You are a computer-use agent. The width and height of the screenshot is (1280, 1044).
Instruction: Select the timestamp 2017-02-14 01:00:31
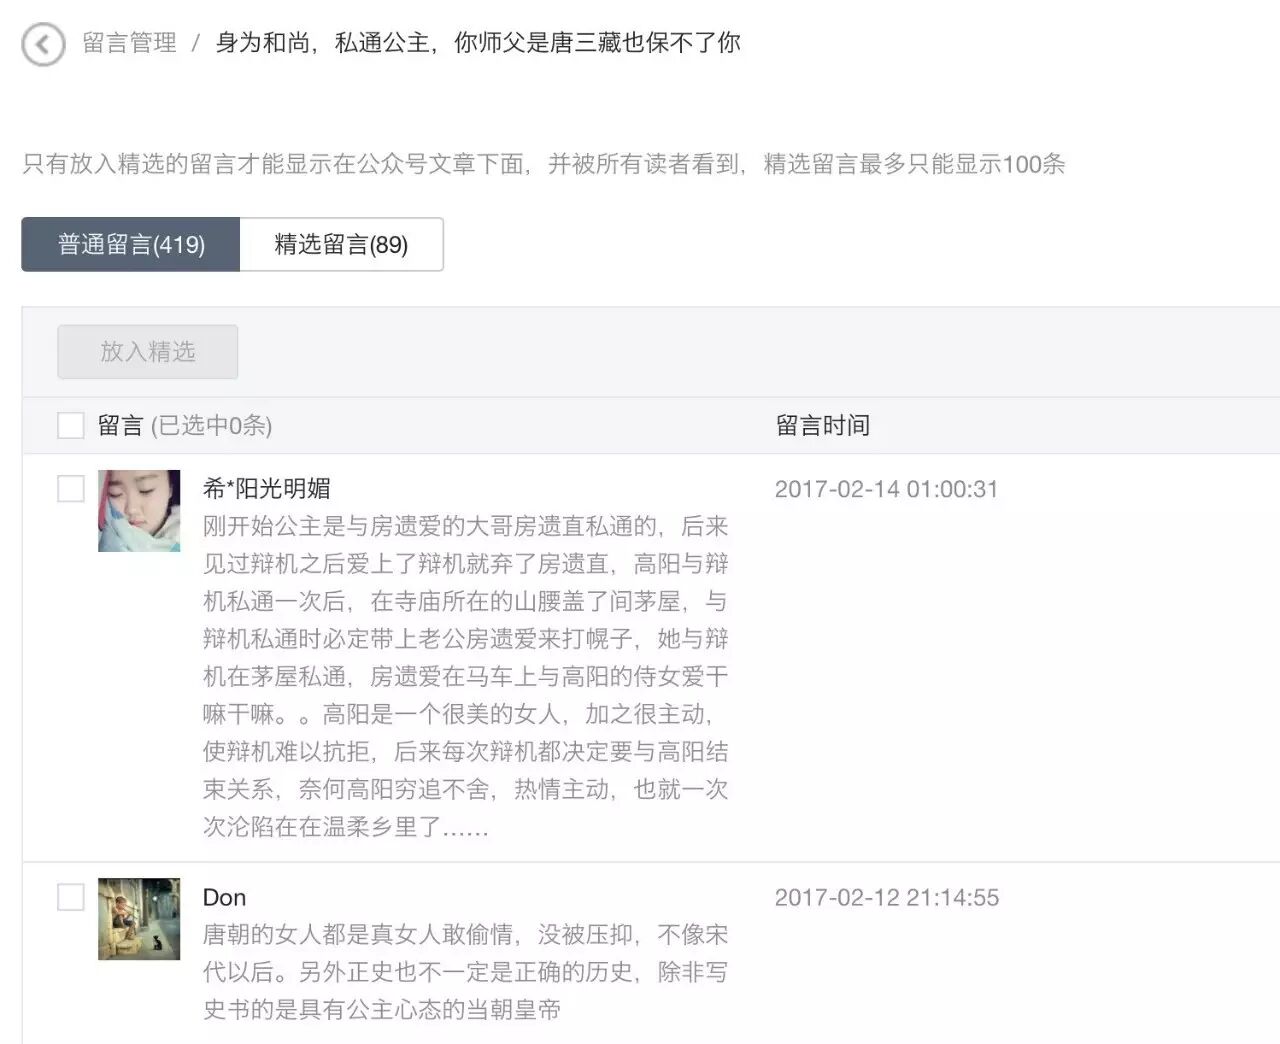887,489
